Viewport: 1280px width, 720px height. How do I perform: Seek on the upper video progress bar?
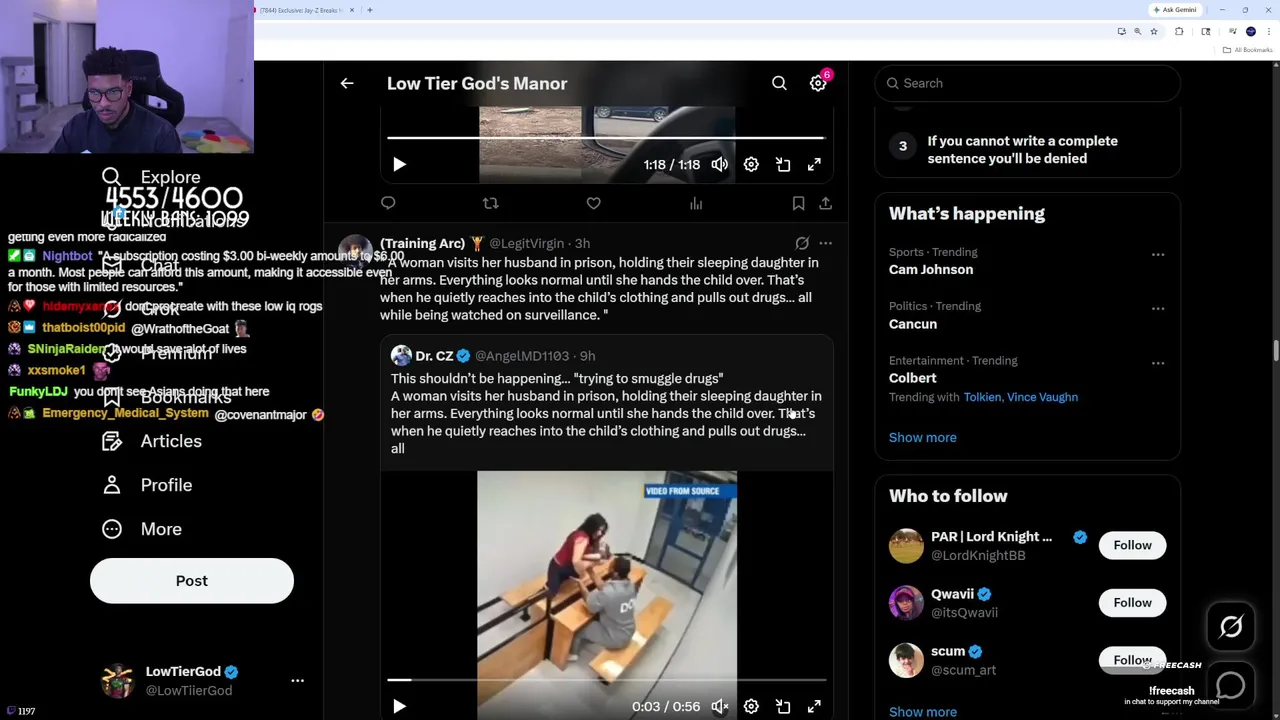606,138
